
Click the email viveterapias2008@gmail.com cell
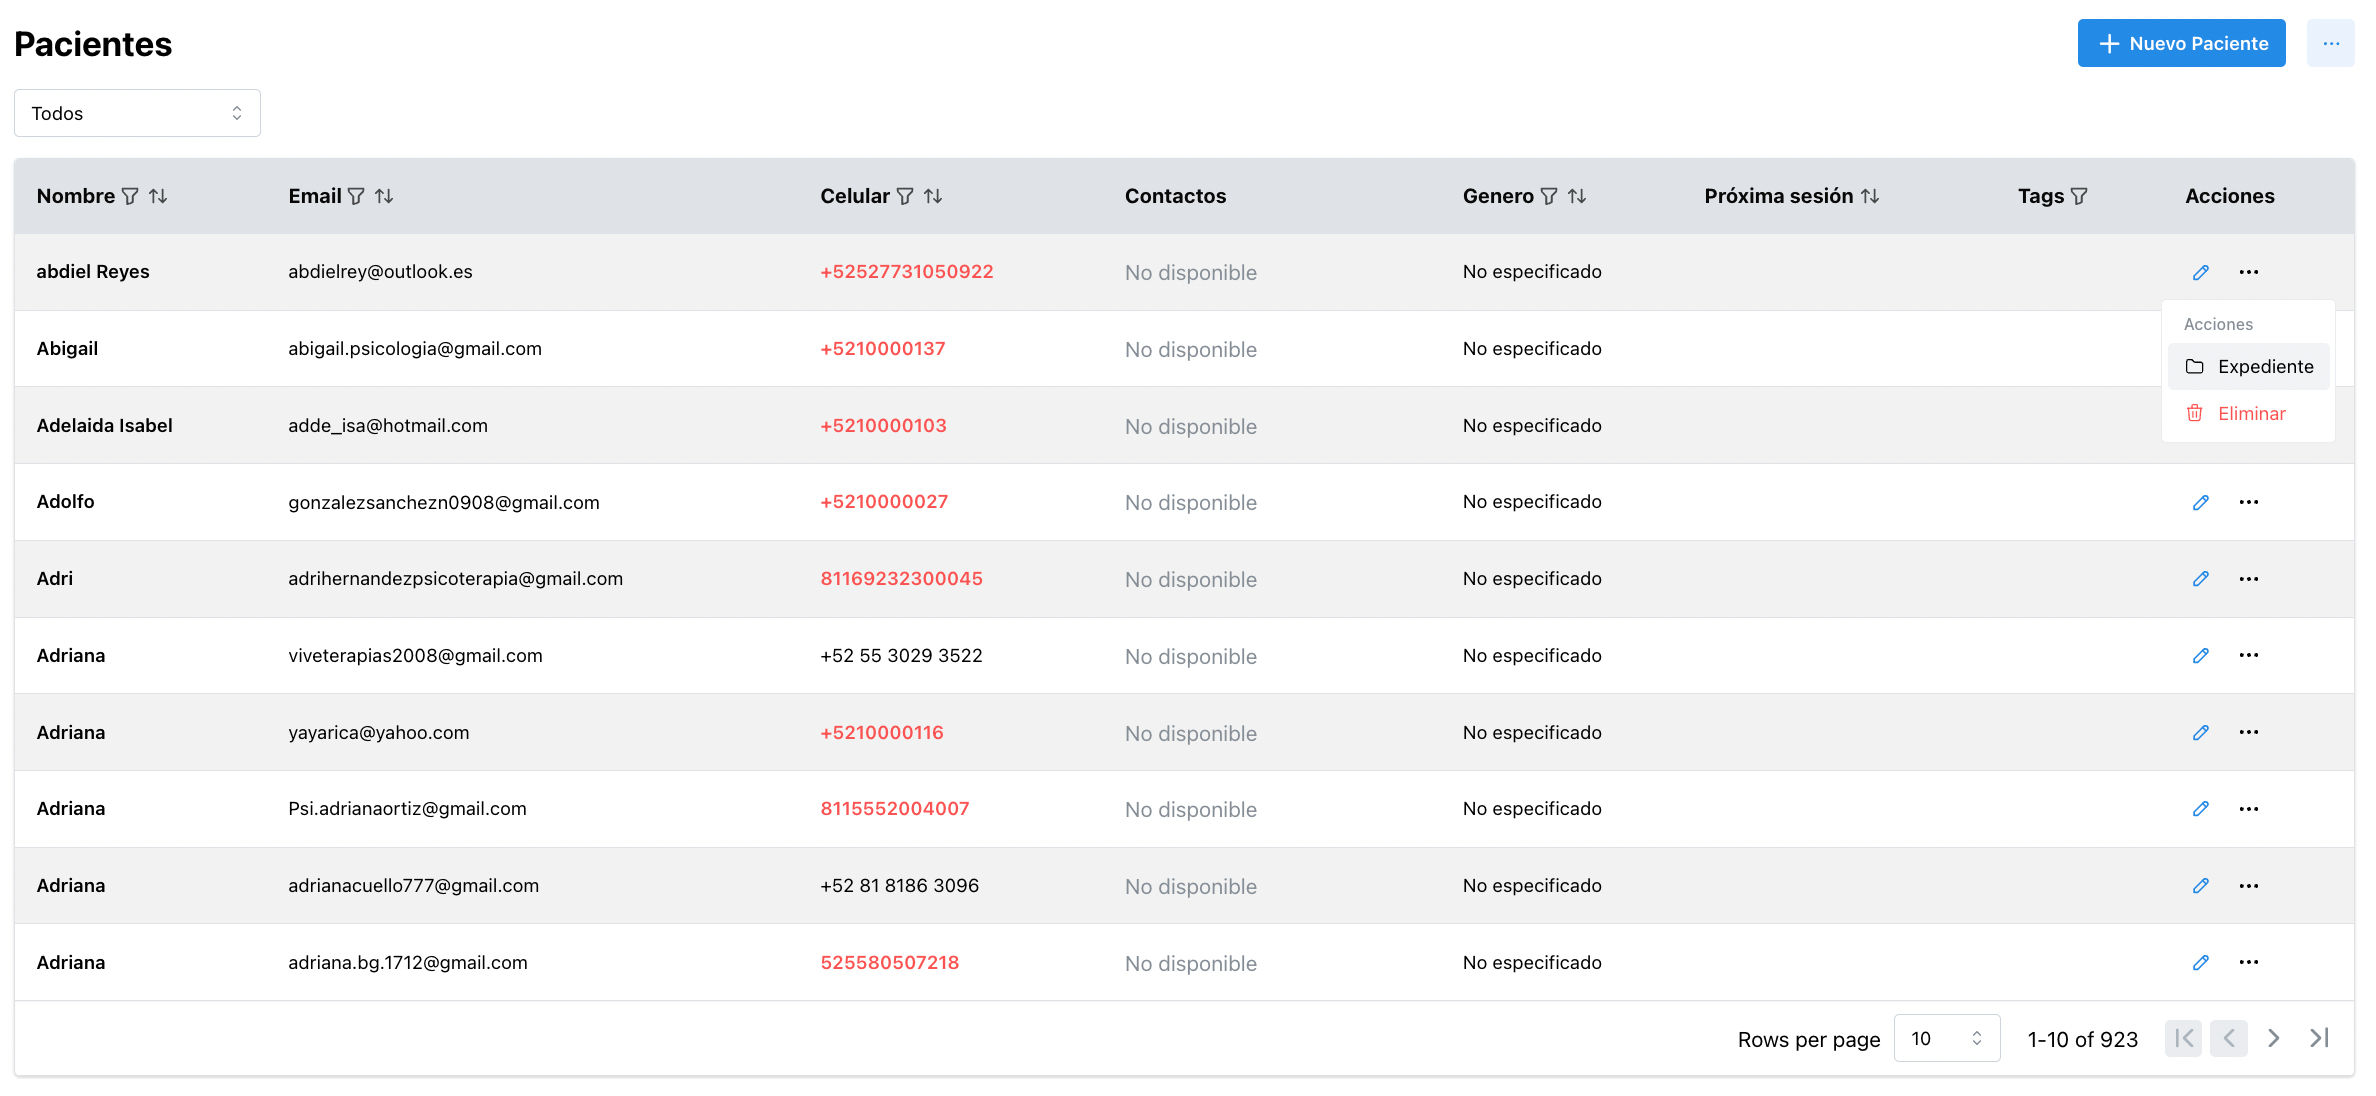click(415, 656)
